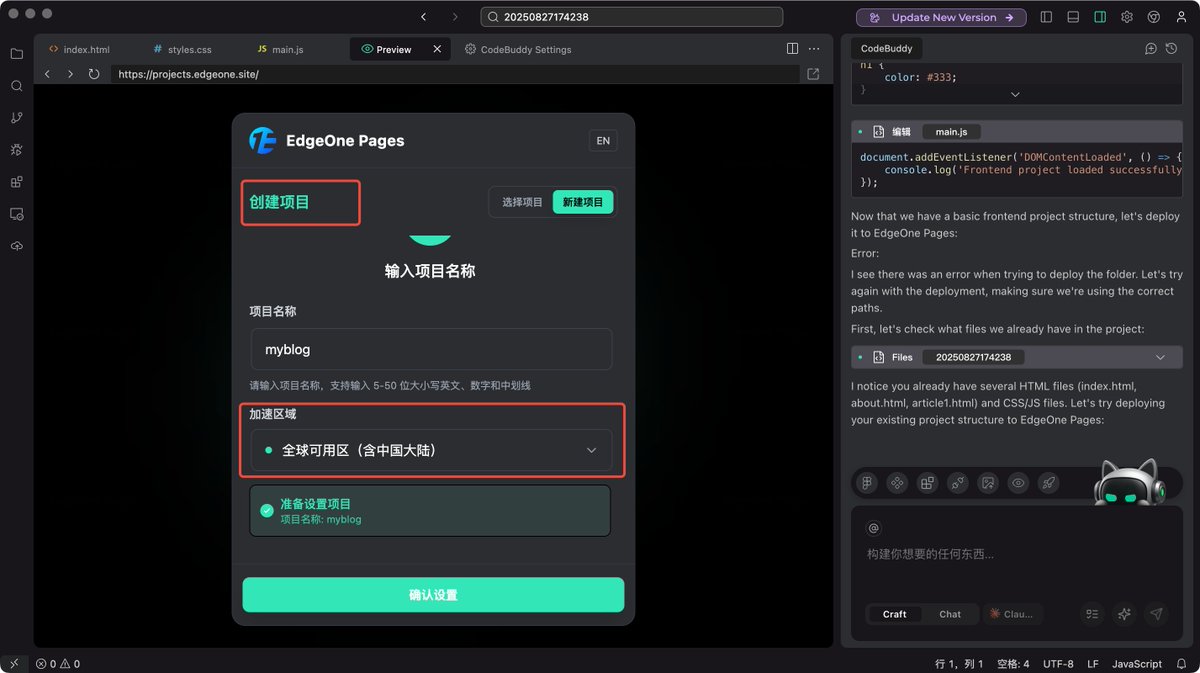Open editor more actions ellipsis
The height and width of the screenshot is (673, 1200).
coord(815,48)
